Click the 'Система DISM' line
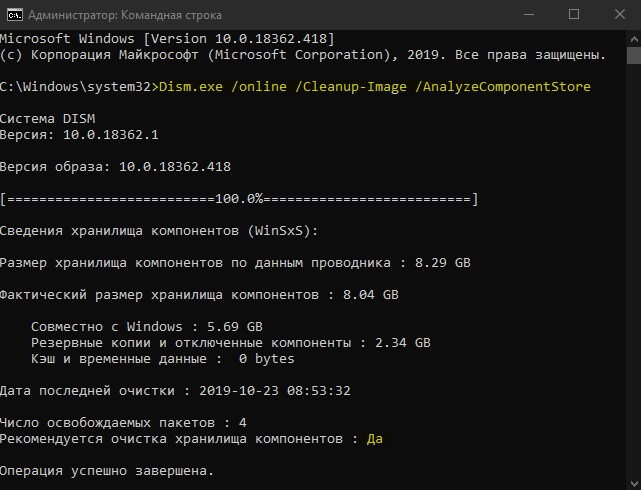 point(47,119)
